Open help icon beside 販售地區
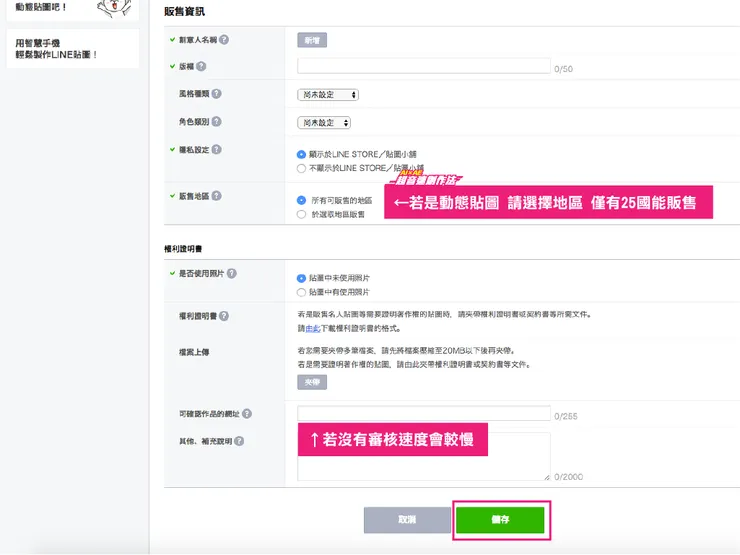Image resolution: width=740 pixels, height=555 pixels. [217, 196]
